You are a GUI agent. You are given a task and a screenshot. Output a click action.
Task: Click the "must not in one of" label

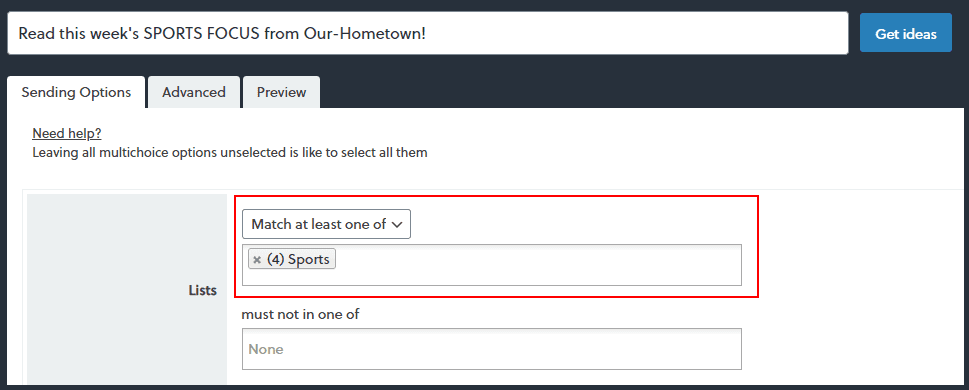tap(300, 314)
